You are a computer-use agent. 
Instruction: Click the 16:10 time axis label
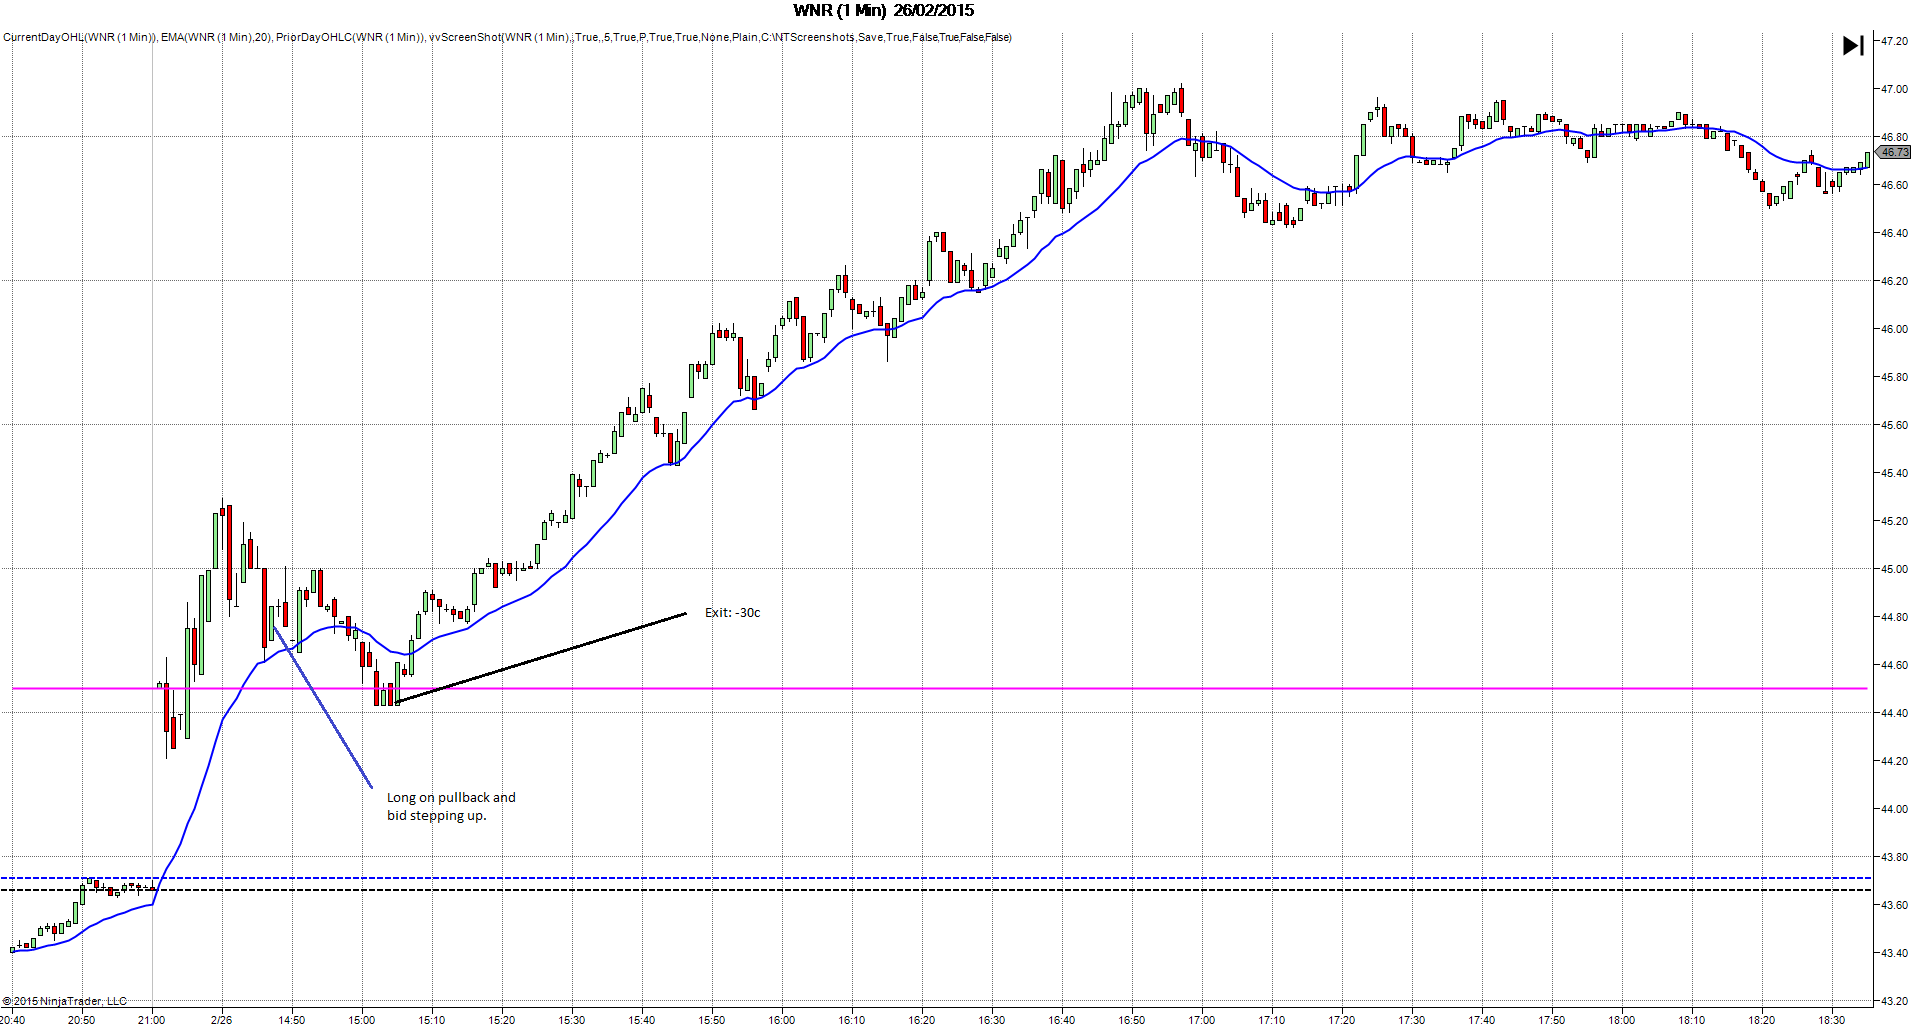click(x=852, y=1020)
